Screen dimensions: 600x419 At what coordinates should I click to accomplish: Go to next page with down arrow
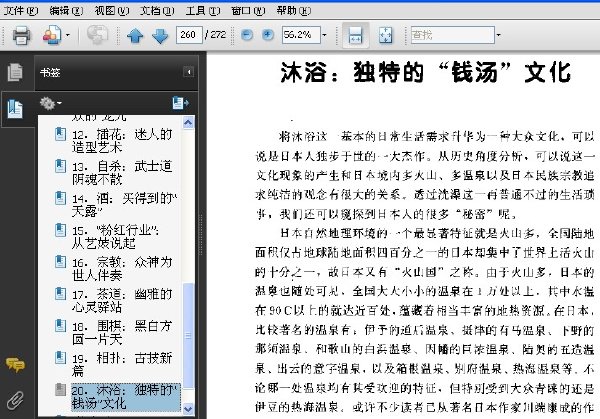coord(160,36)
